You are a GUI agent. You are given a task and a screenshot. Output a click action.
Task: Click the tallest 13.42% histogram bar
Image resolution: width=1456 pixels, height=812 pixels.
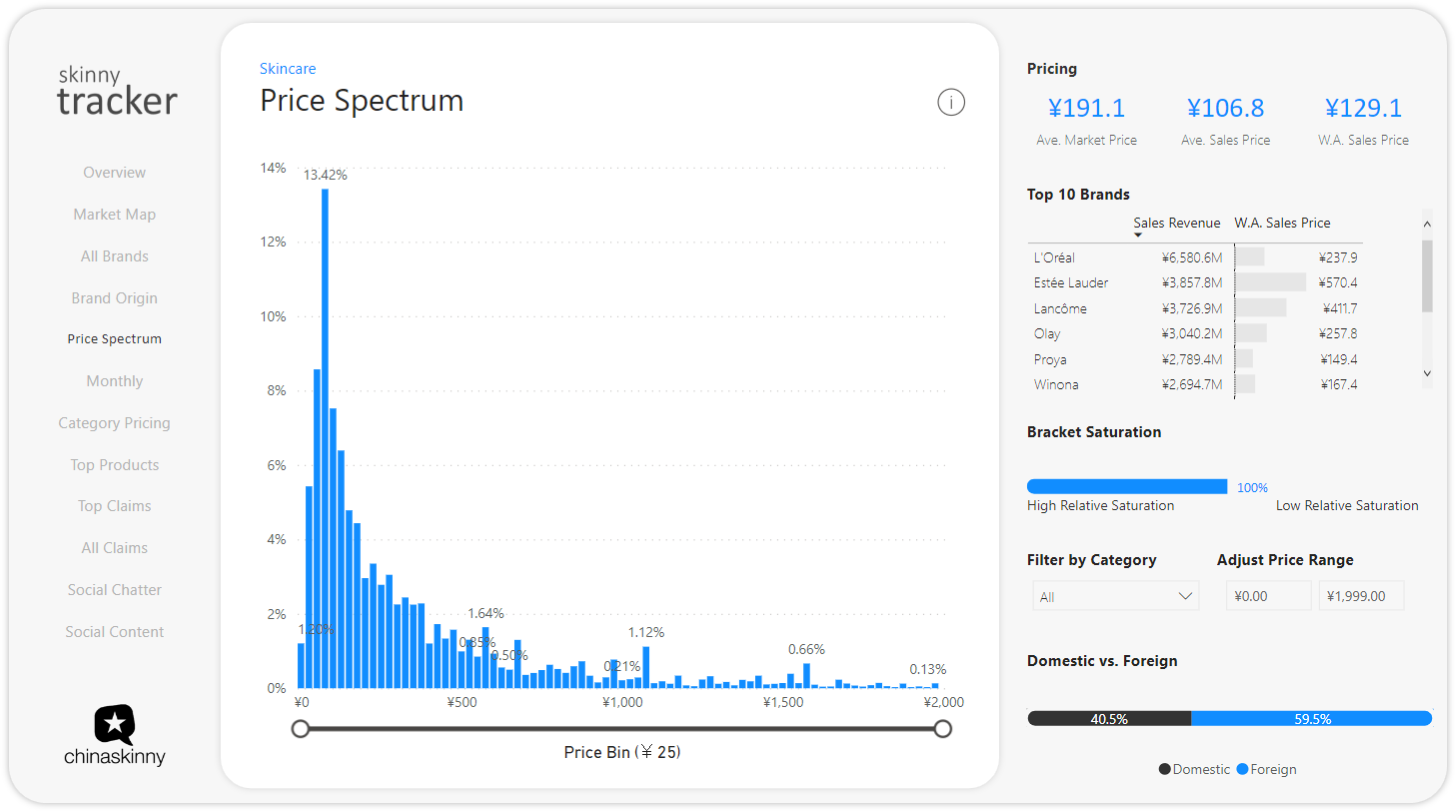click(x=325, y=438)
